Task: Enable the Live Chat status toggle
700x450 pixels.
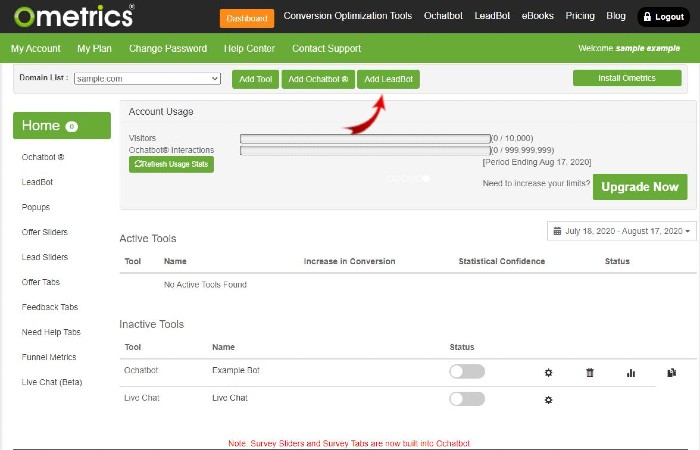Action: coord(467,399)
